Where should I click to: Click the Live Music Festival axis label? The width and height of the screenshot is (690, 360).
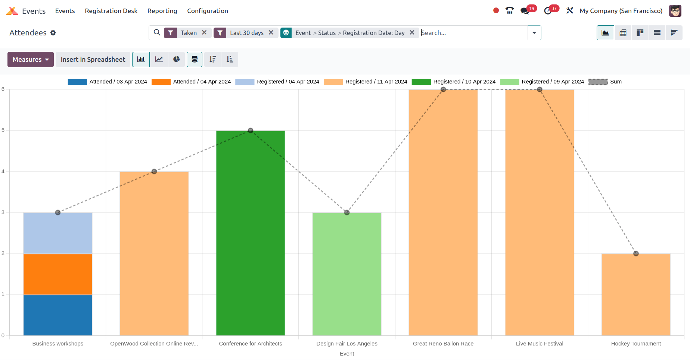tap(540, 344)
